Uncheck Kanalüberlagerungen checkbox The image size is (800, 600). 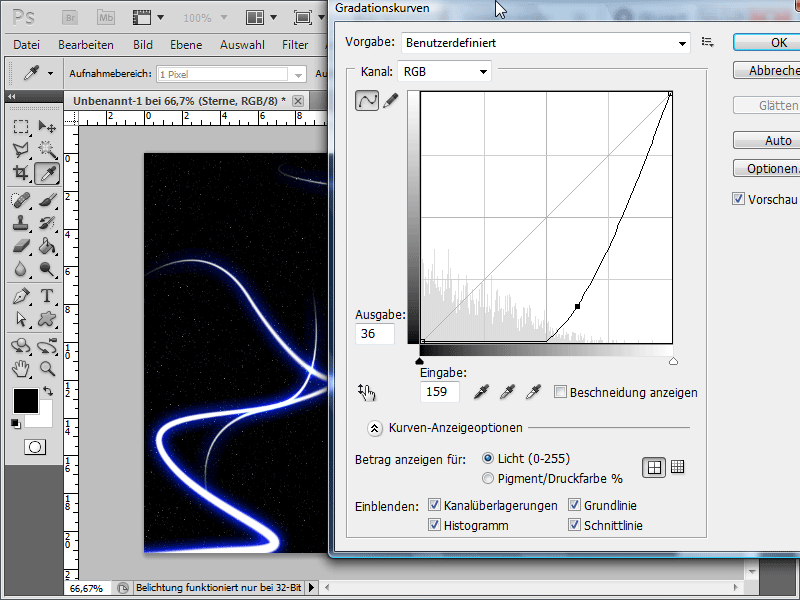pyautogui.click(x=434, y=505)
